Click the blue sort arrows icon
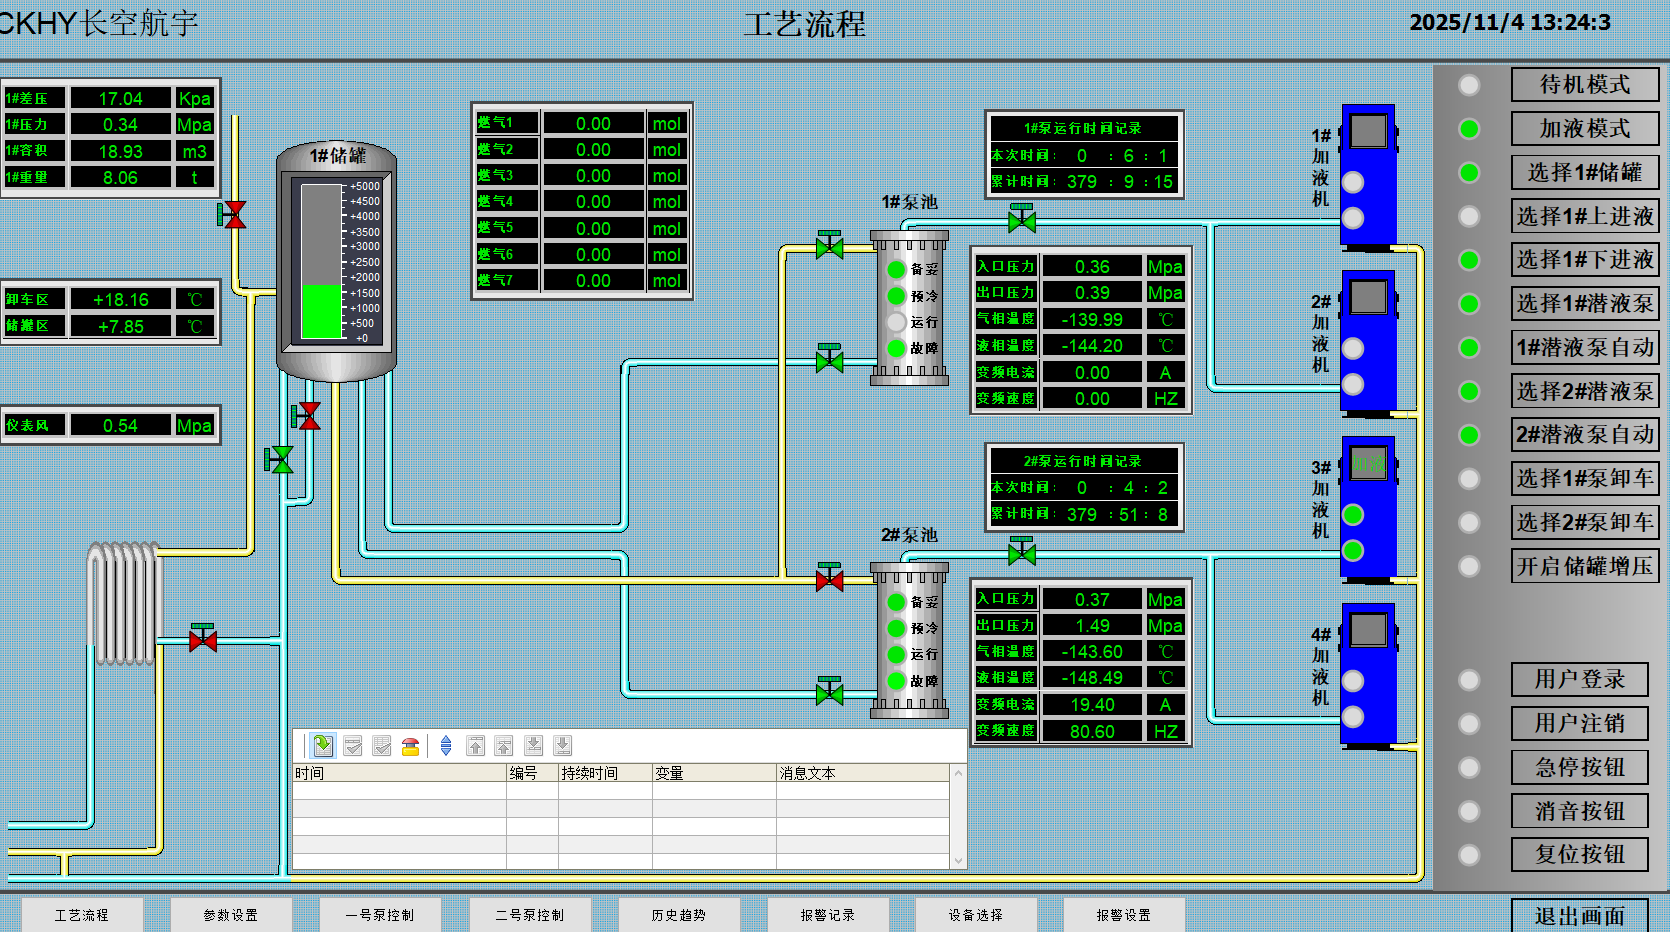Image resolution: width=1670 pixels, height=932 pixels. [446, 746]
